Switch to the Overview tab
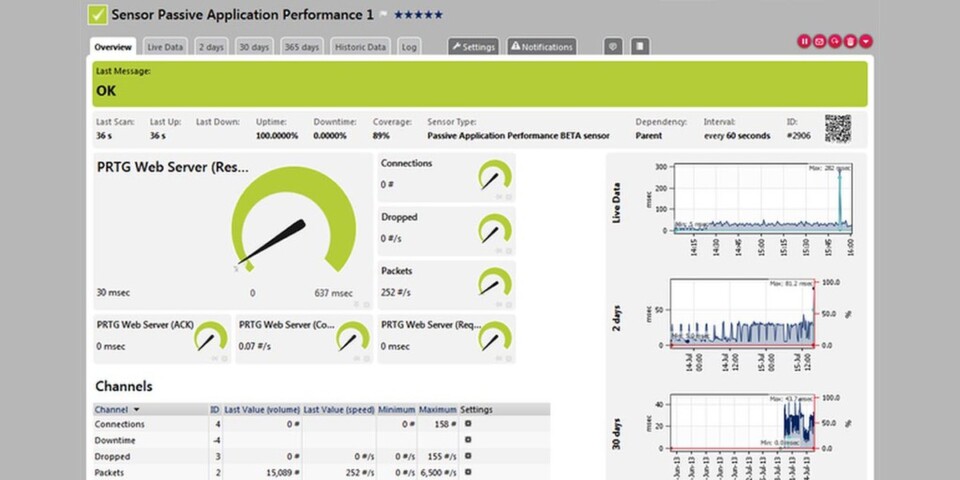 [113, 47]
